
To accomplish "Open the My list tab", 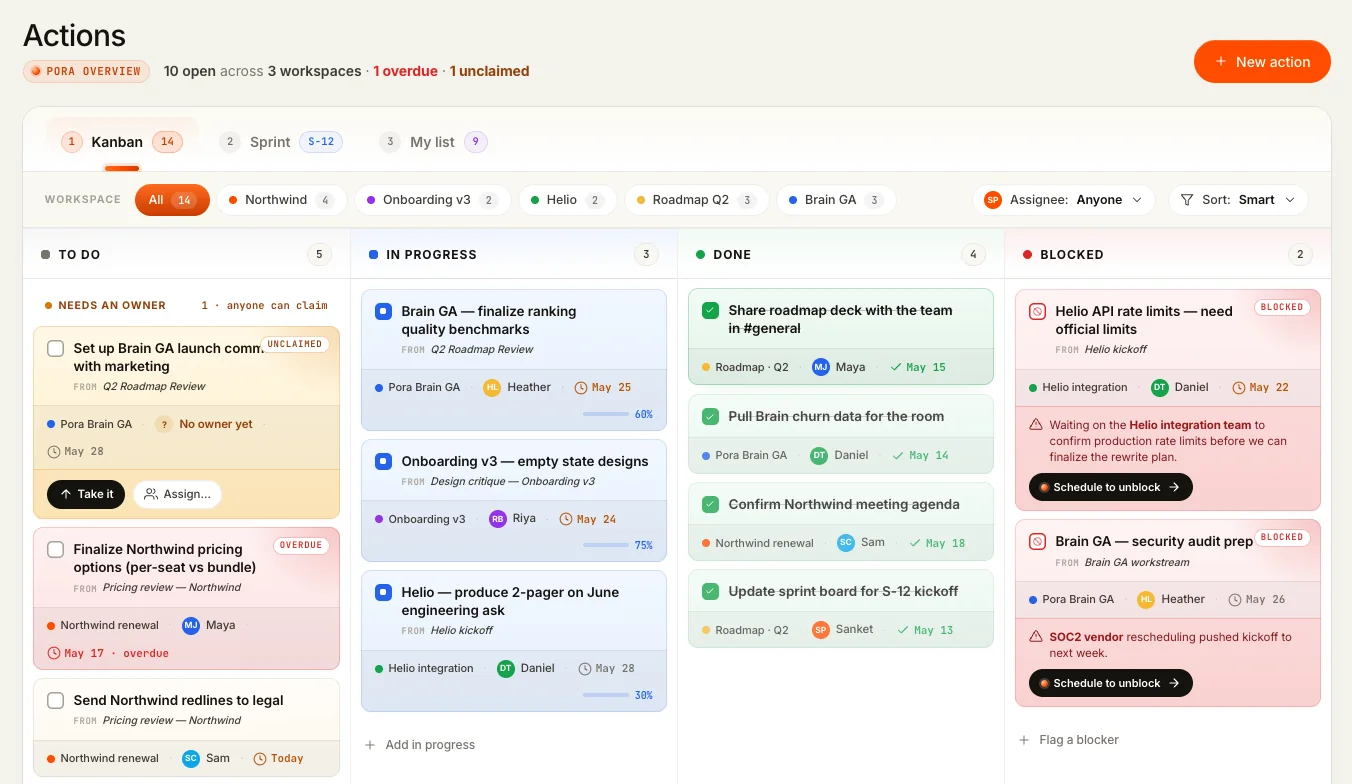I will tap(433, 142).
